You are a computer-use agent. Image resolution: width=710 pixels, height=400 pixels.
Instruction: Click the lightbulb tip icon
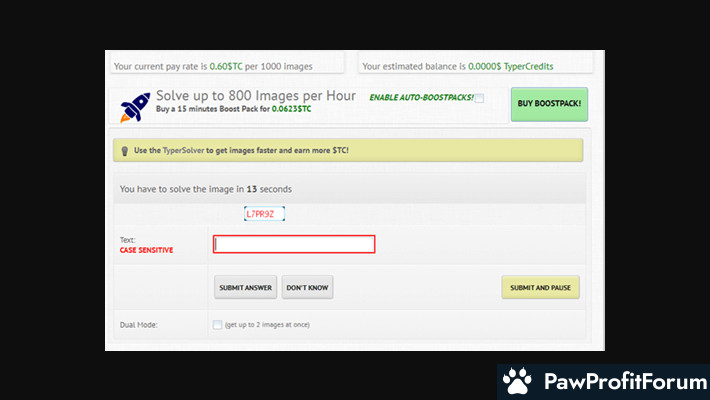click(125, 151)
